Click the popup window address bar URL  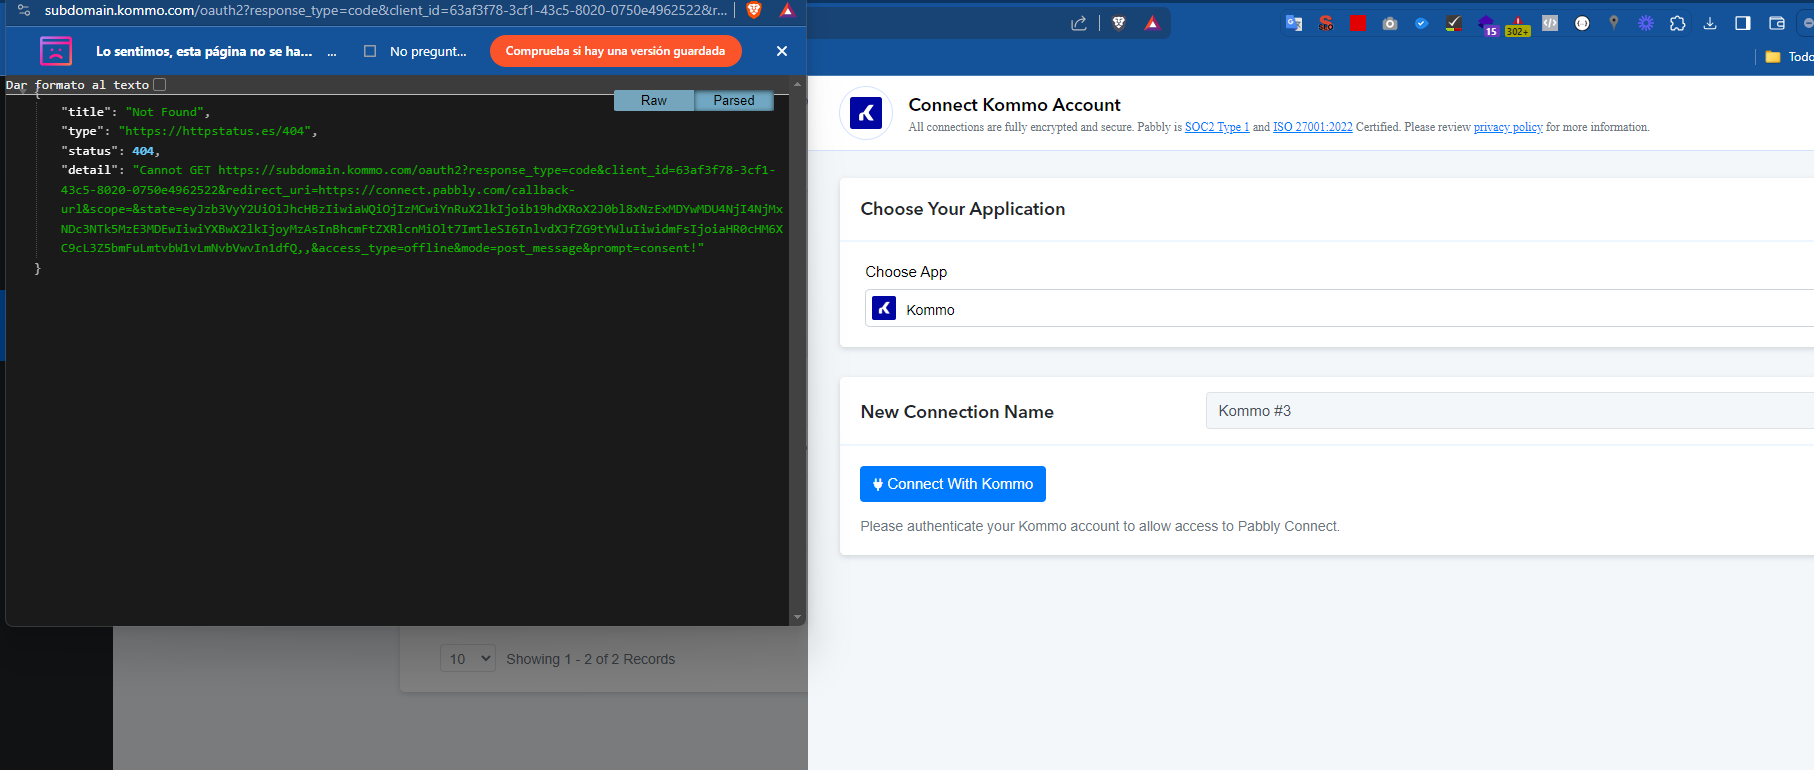tap(385, 10)
